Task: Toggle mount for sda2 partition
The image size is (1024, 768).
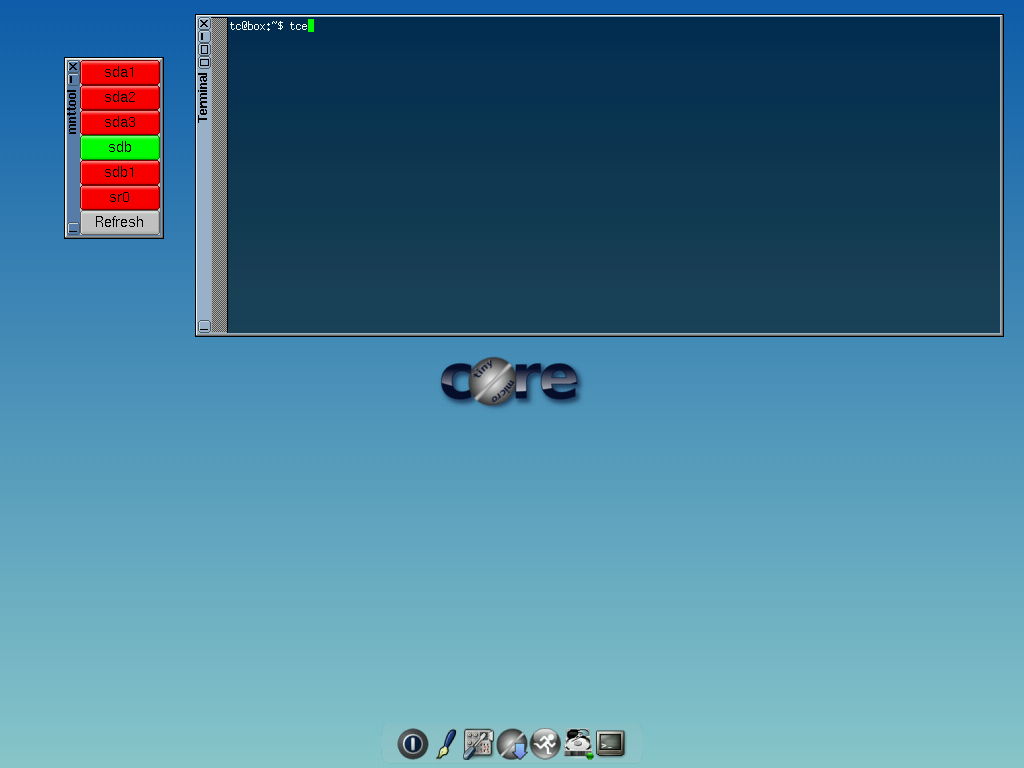Action: [120, 98]
